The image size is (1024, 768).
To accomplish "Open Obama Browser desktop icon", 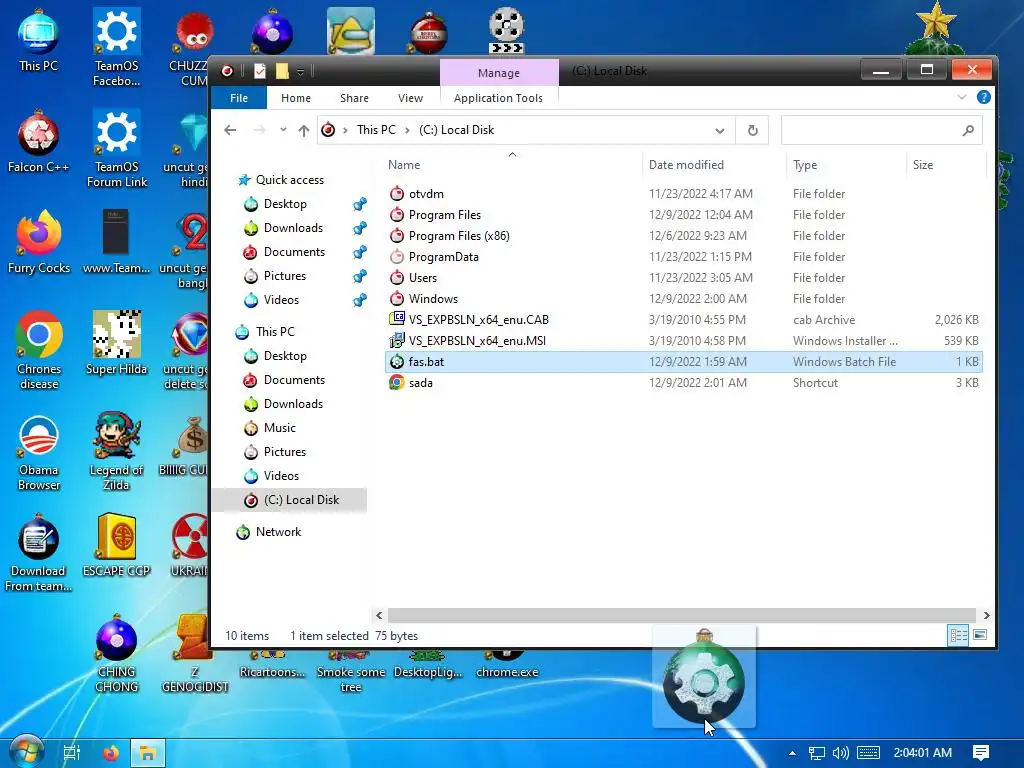I will pos(39,451).
